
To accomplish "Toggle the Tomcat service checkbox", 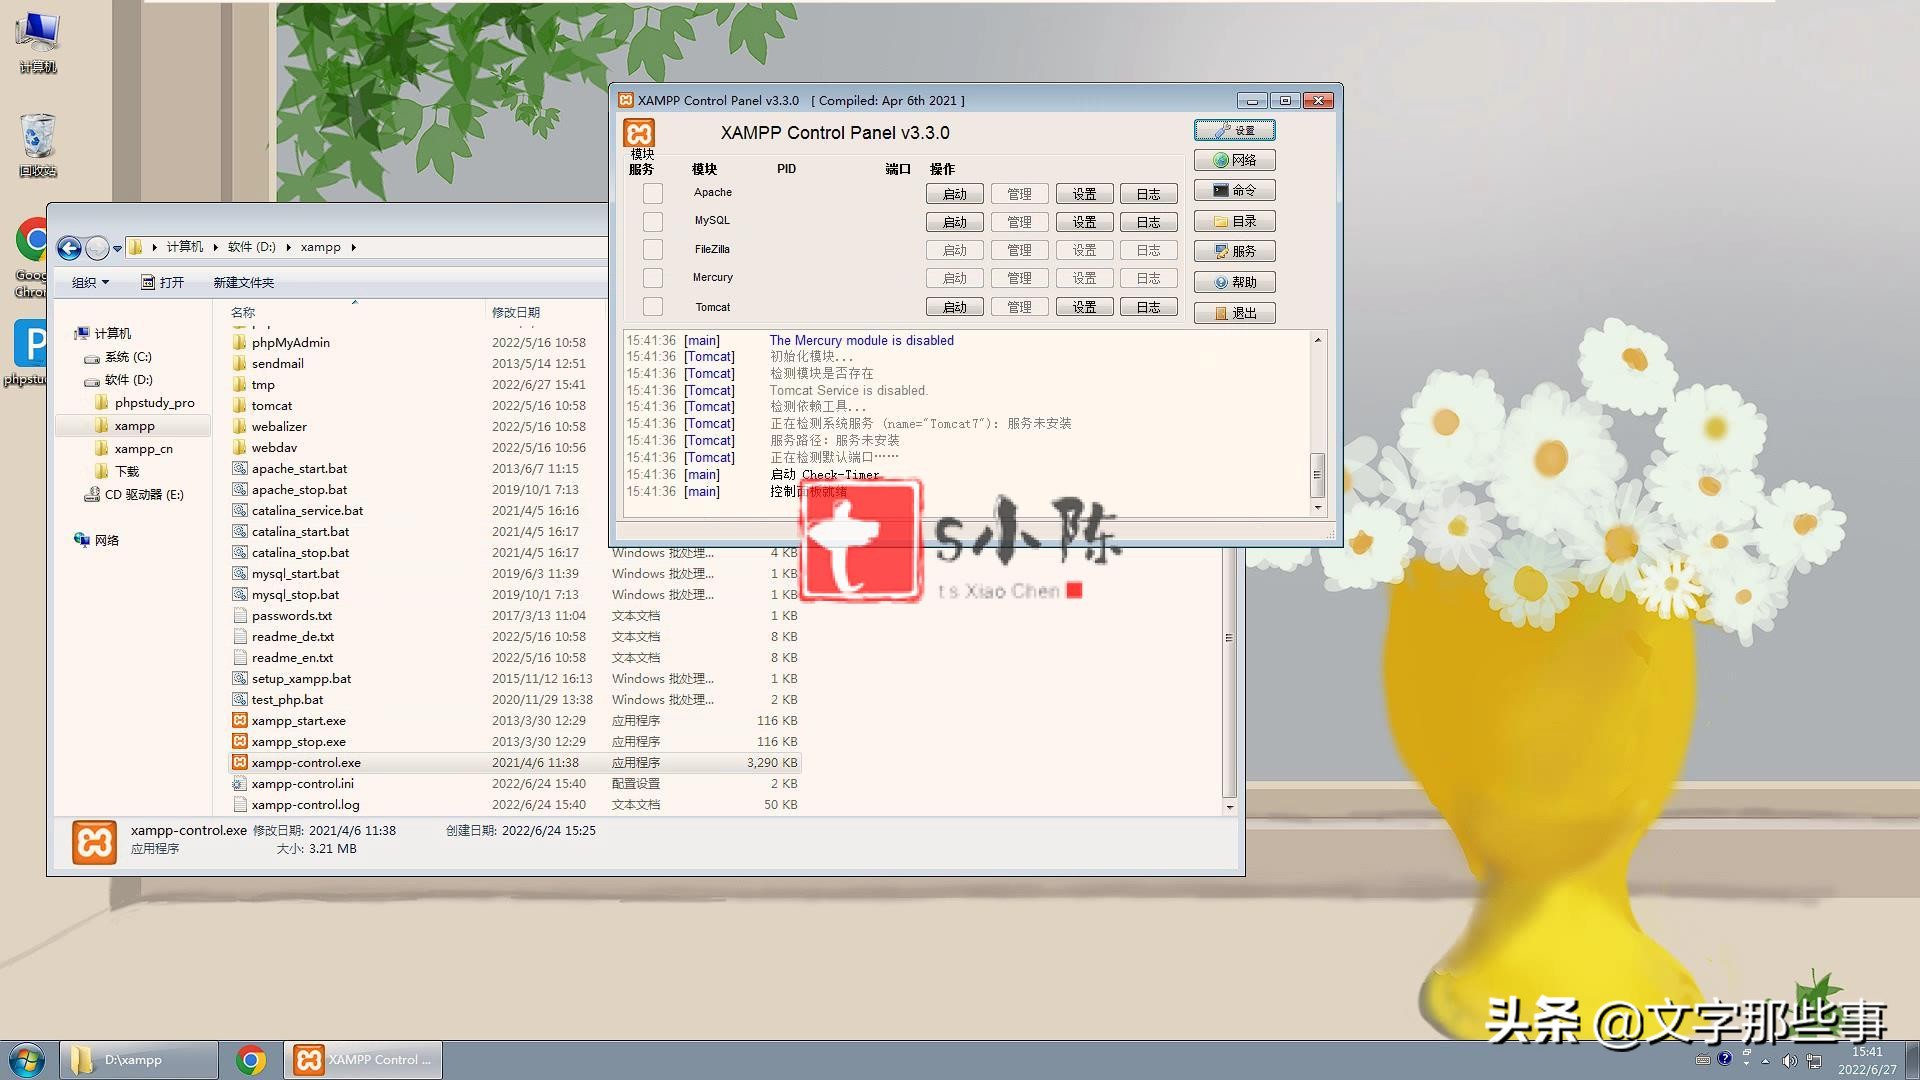I will (x=653, y=307).
